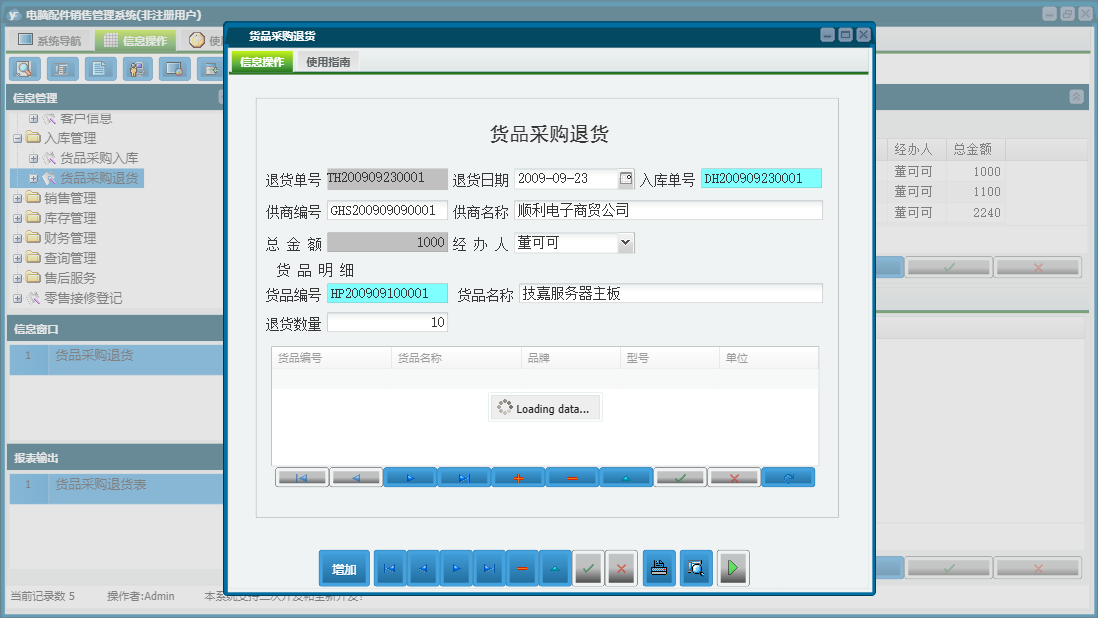This screenshot has height=618, width=1098.
Task: Expand the 财务管理 tree folder
Action: 18,239
